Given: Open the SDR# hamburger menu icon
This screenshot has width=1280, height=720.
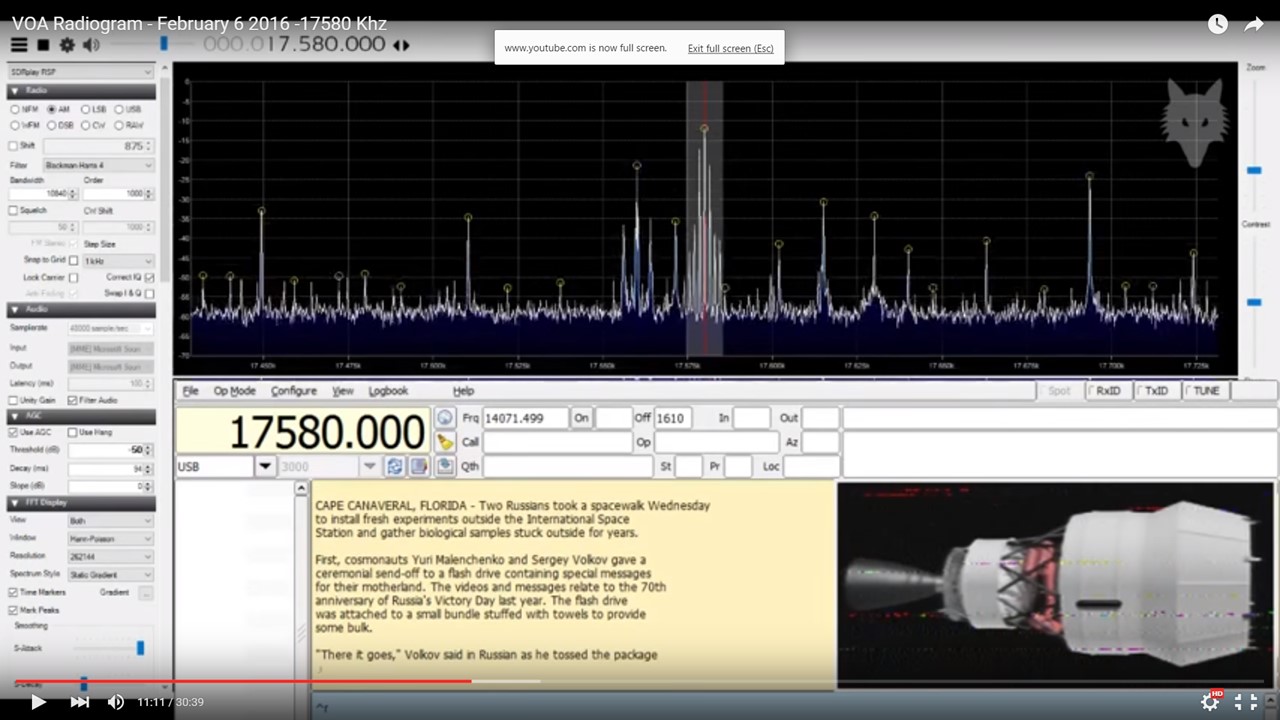Looking at the screenshot, I should click(19, 45).
